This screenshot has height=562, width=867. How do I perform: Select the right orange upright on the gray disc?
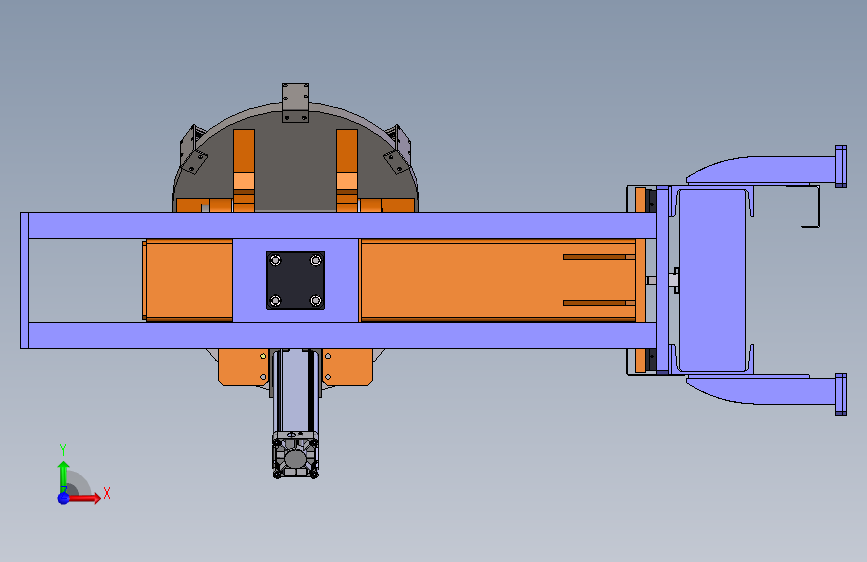point(347,170)
